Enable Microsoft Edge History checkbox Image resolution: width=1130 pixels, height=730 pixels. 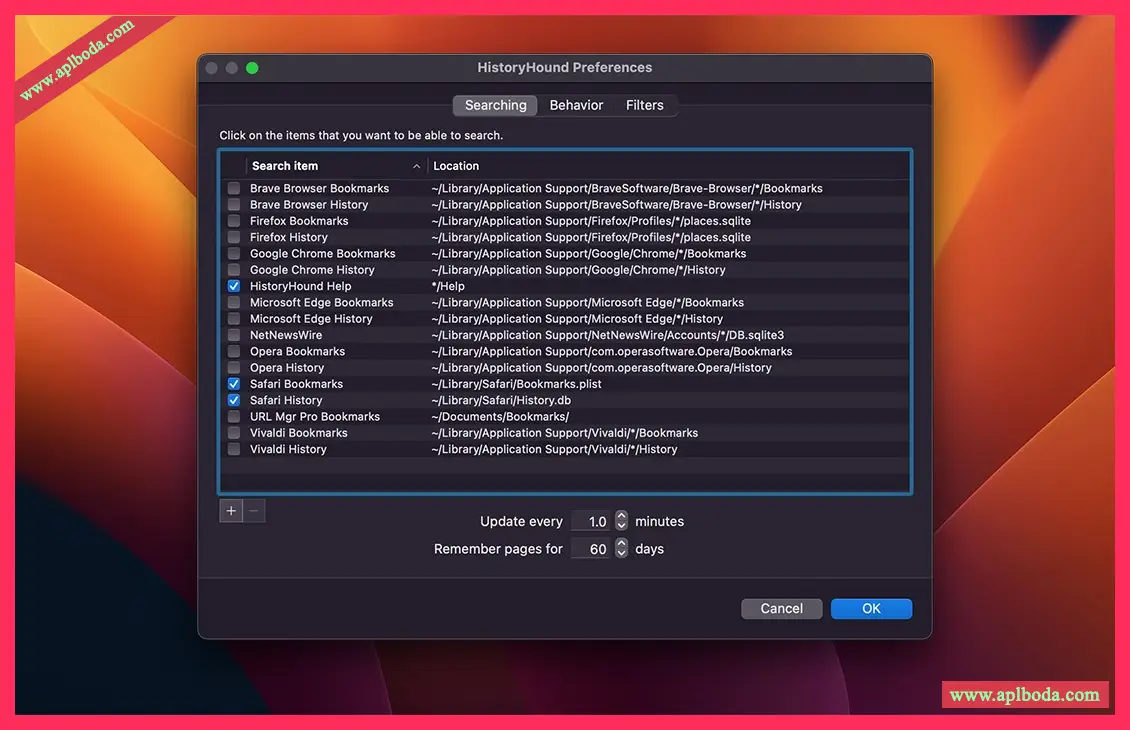[233, 319]
